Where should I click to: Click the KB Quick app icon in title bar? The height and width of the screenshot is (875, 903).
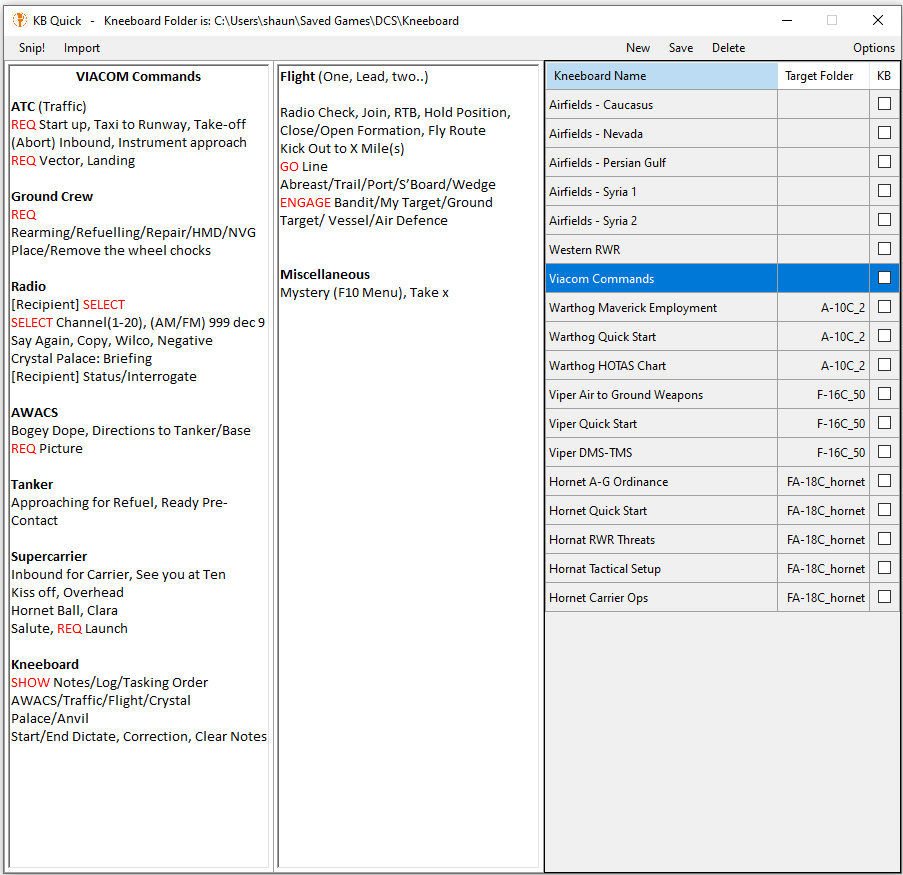click(x=19, y=20)
